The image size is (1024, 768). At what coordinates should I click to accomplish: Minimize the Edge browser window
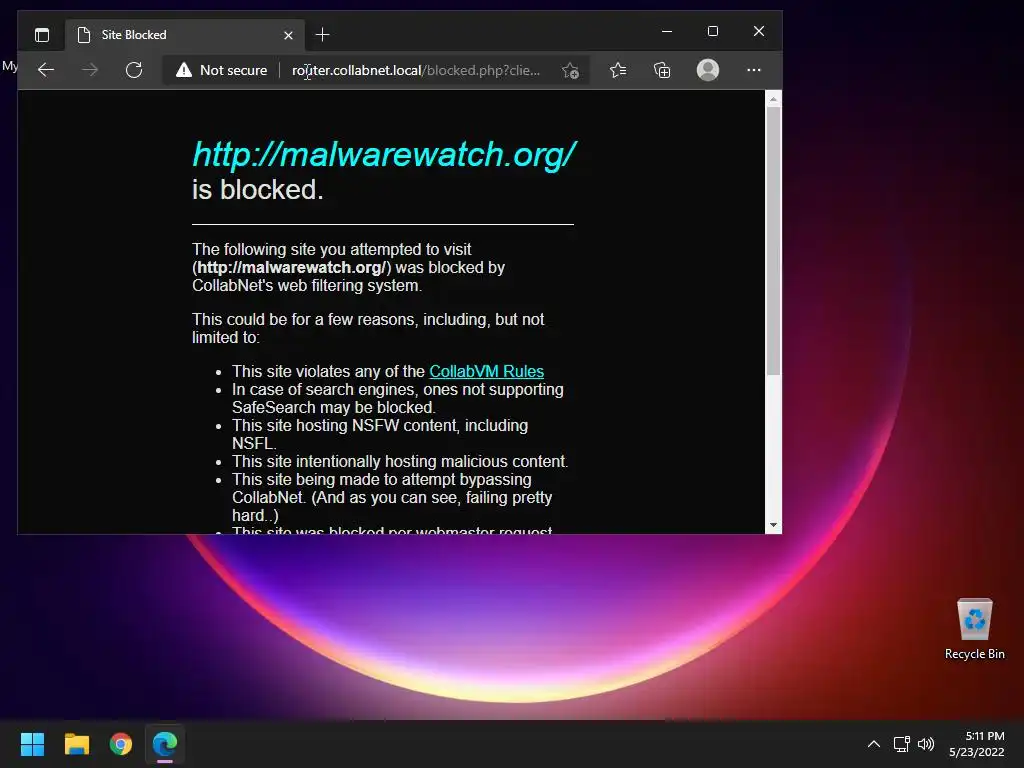tap(667, 31)
